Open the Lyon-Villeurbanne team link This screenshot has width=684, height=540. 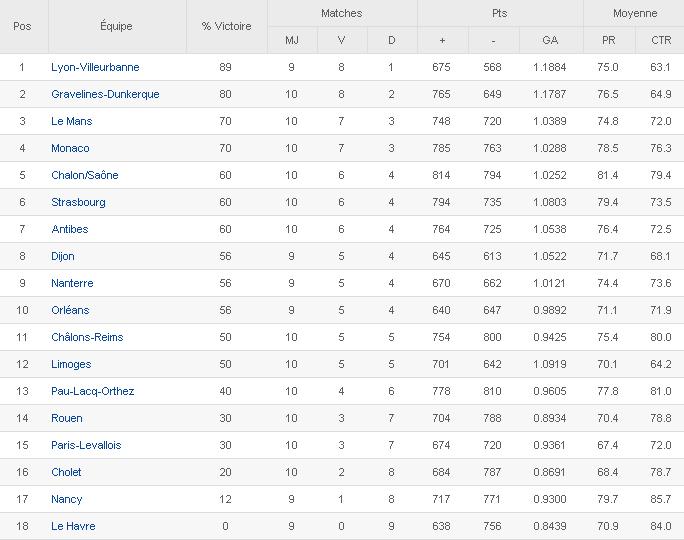pos(95,67)
